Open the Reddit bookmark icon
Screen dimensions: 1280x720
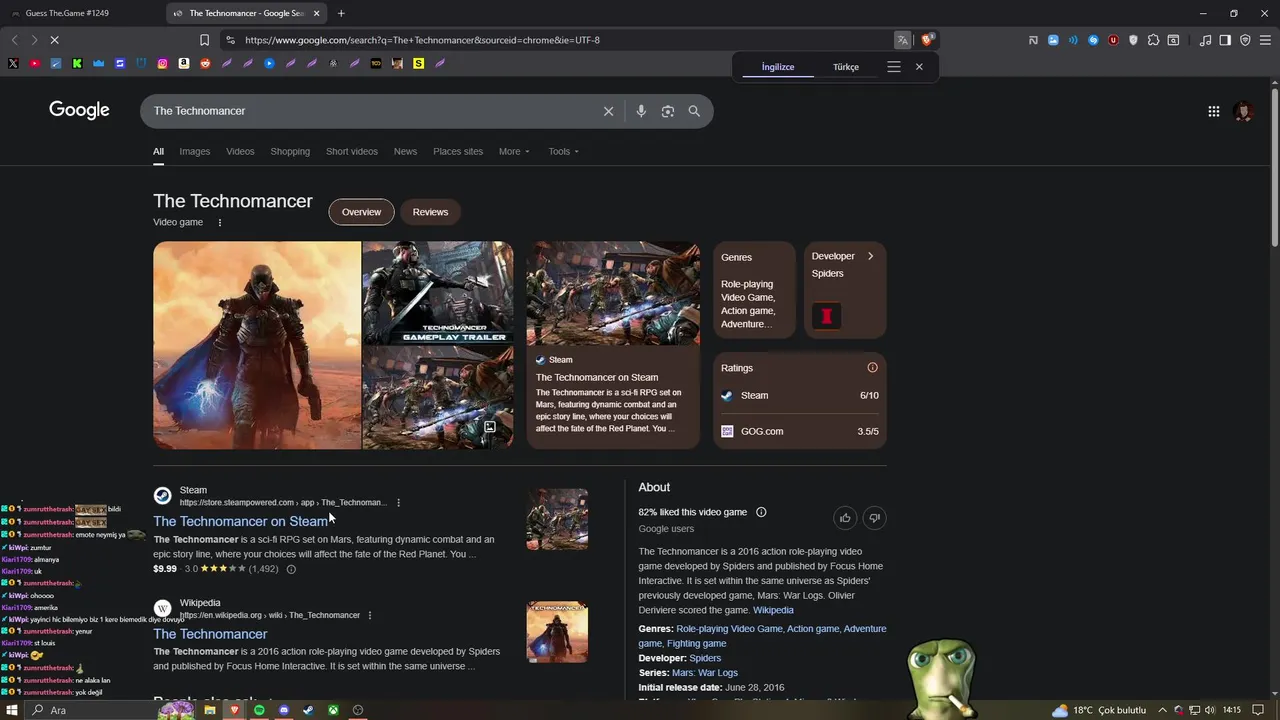point(205,63)
